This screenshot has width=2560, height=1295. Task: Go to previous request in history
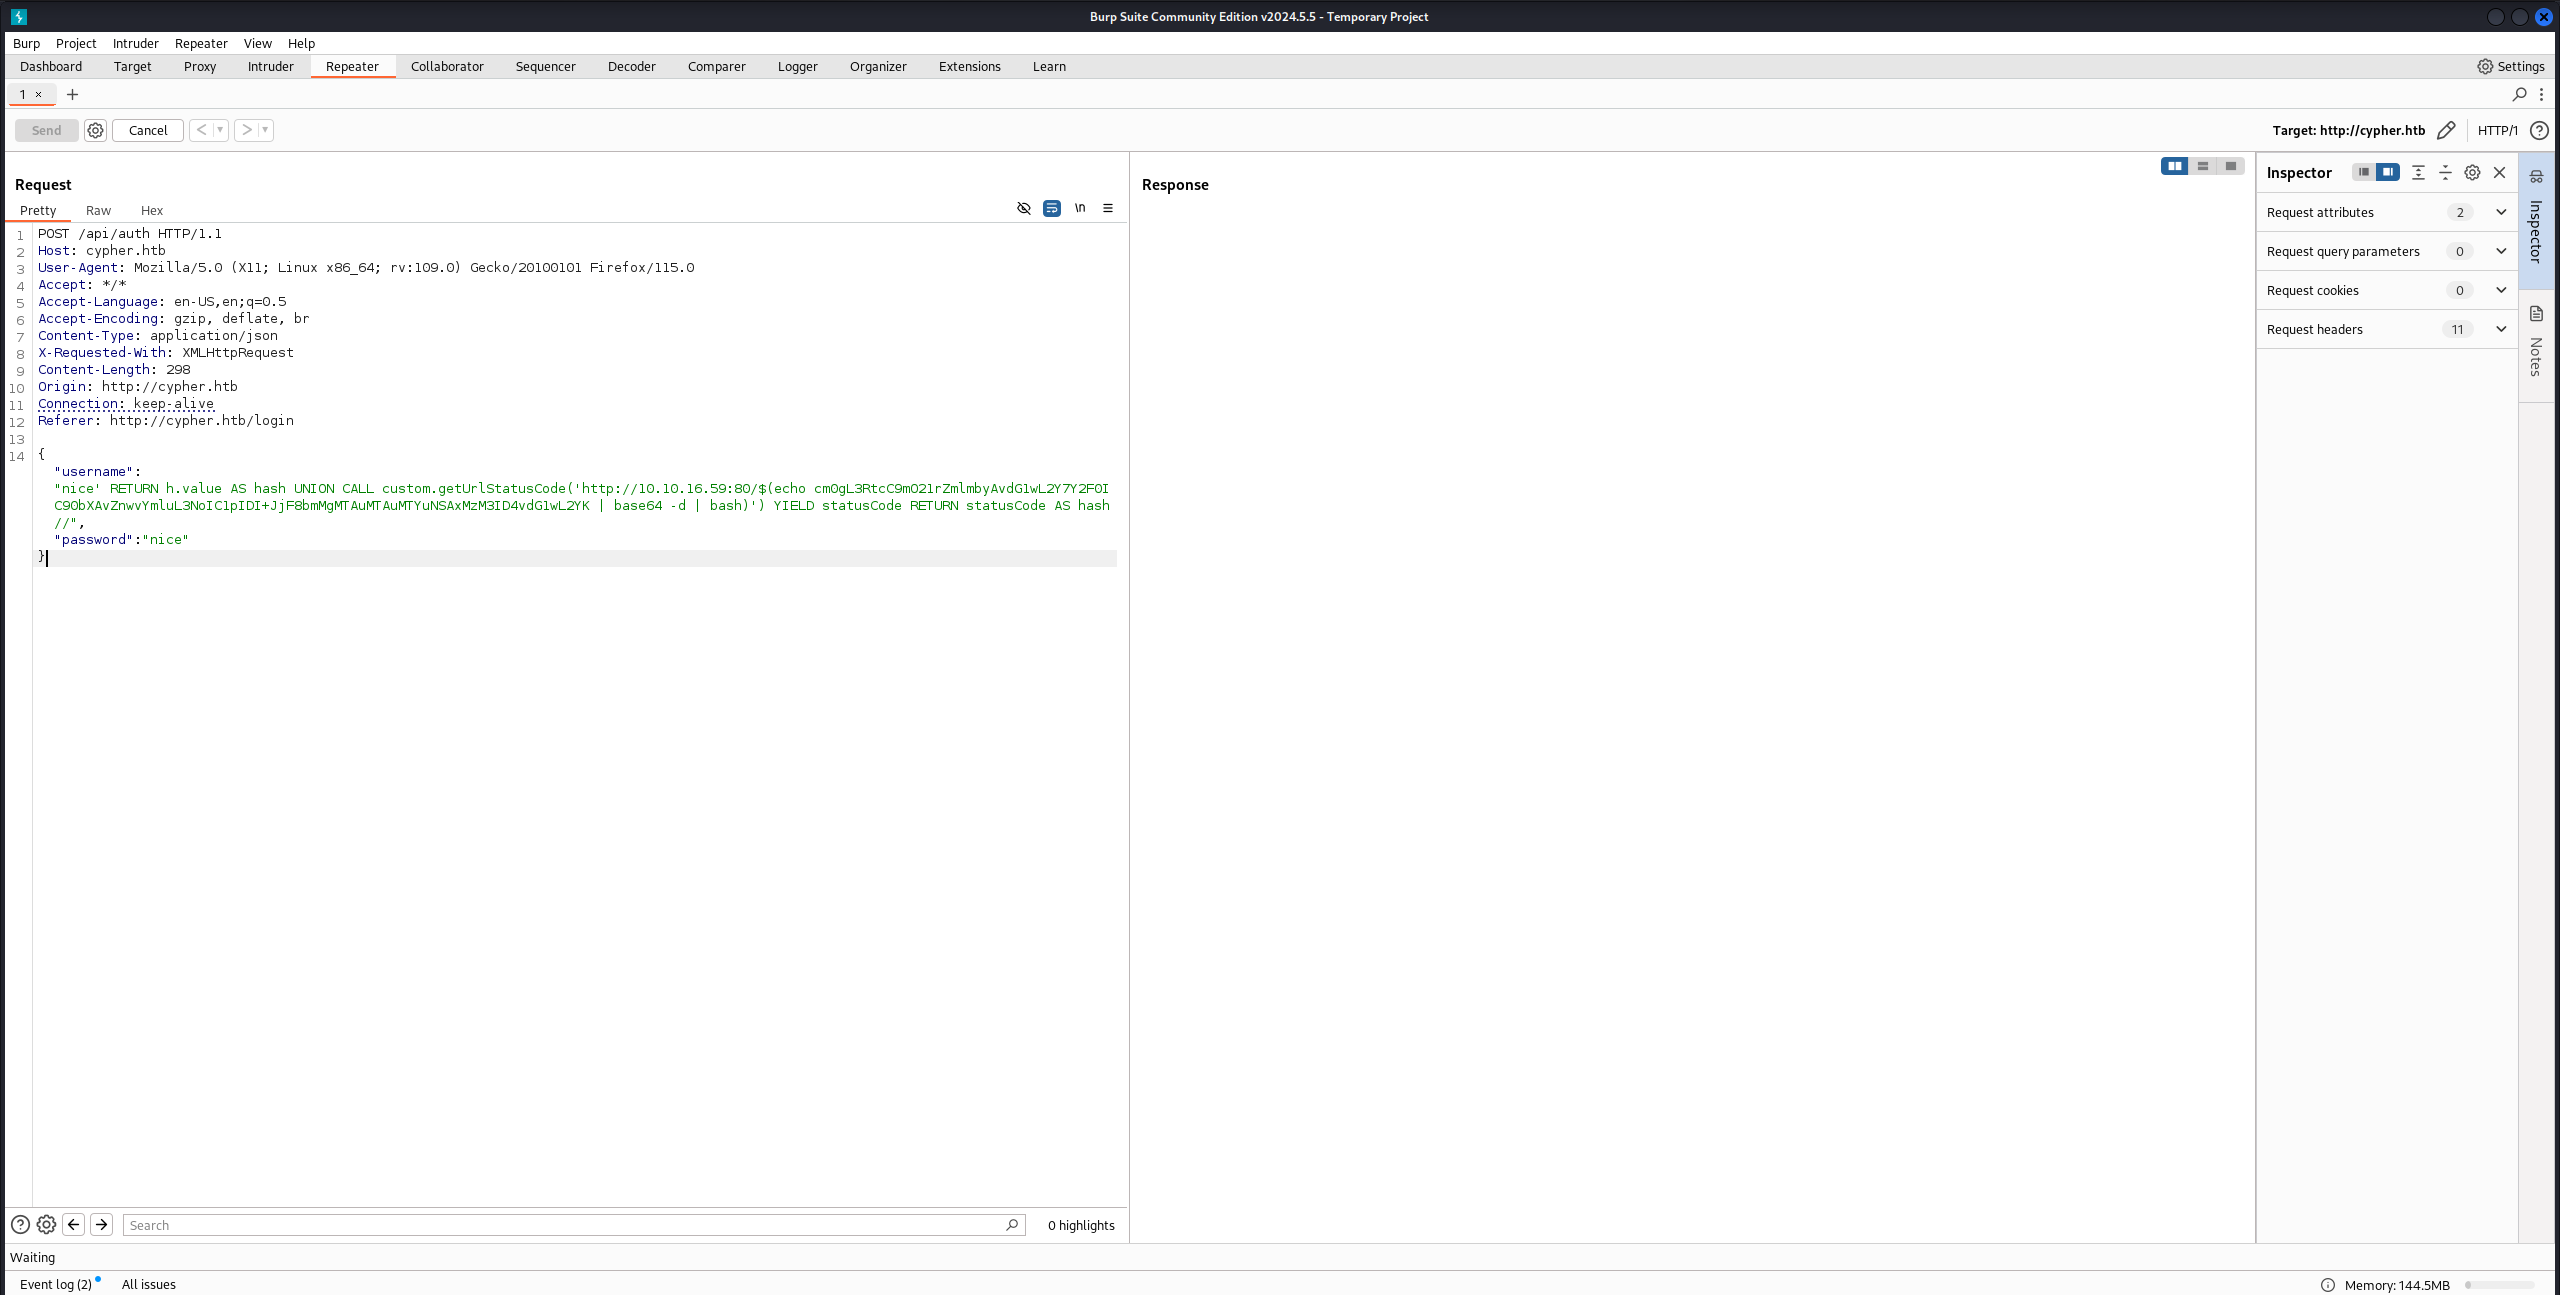coord(201,130)
